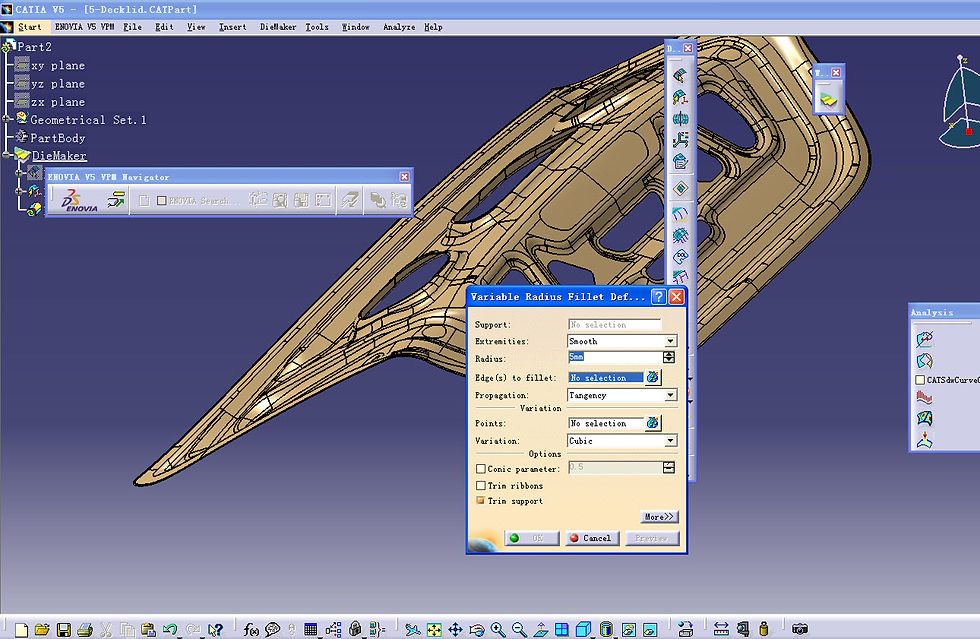
Task: Activate the Pan view tool
Action: click(455, 629)
